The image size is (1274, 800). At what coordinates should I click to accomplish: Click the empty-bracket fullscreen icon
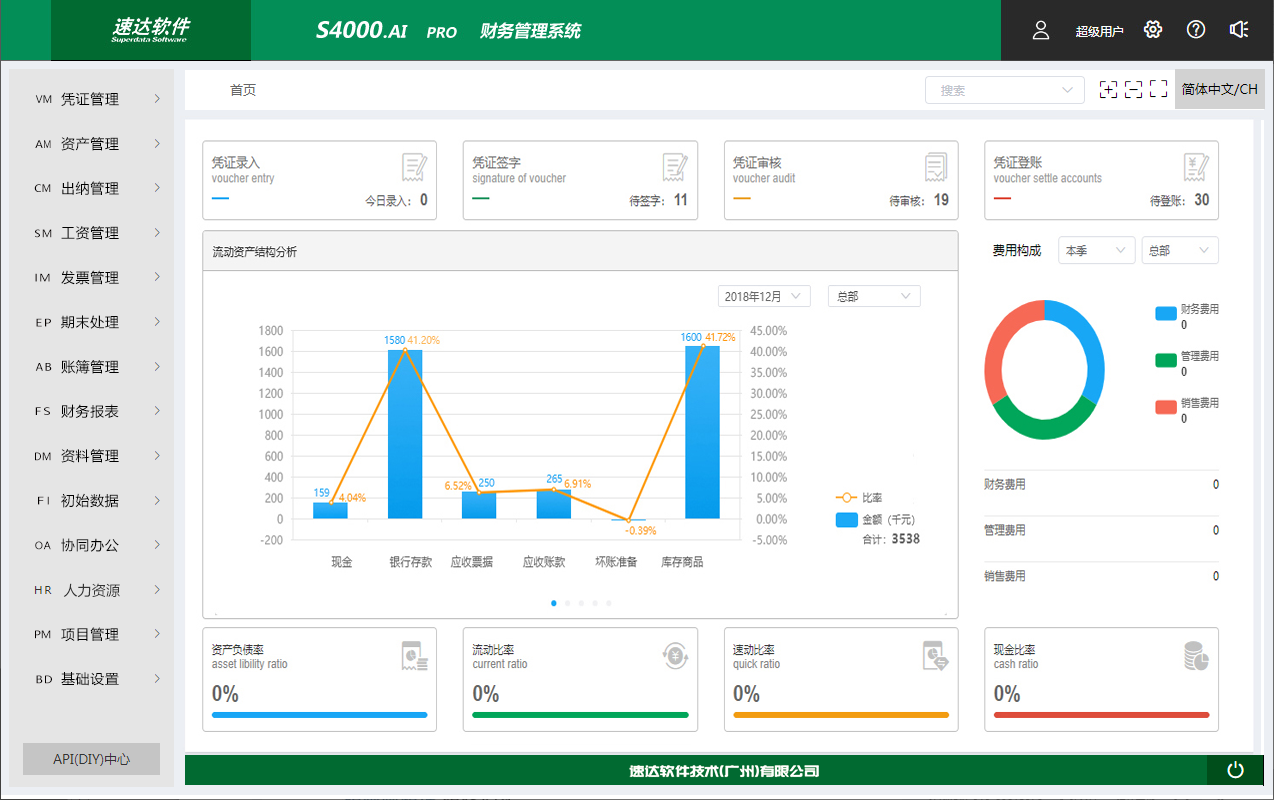pos(1158,90)
